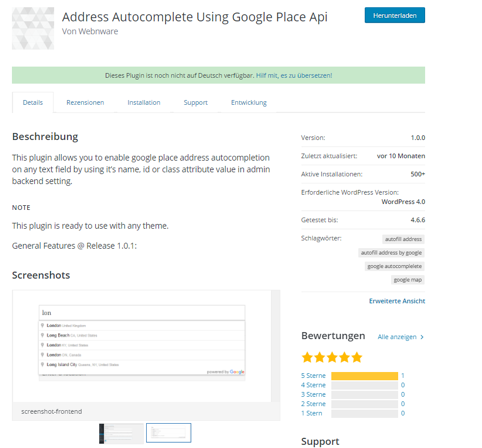Open the Entwicklung tab
Viewport: 482px width, 448px height.
click(x=249, y=102)
